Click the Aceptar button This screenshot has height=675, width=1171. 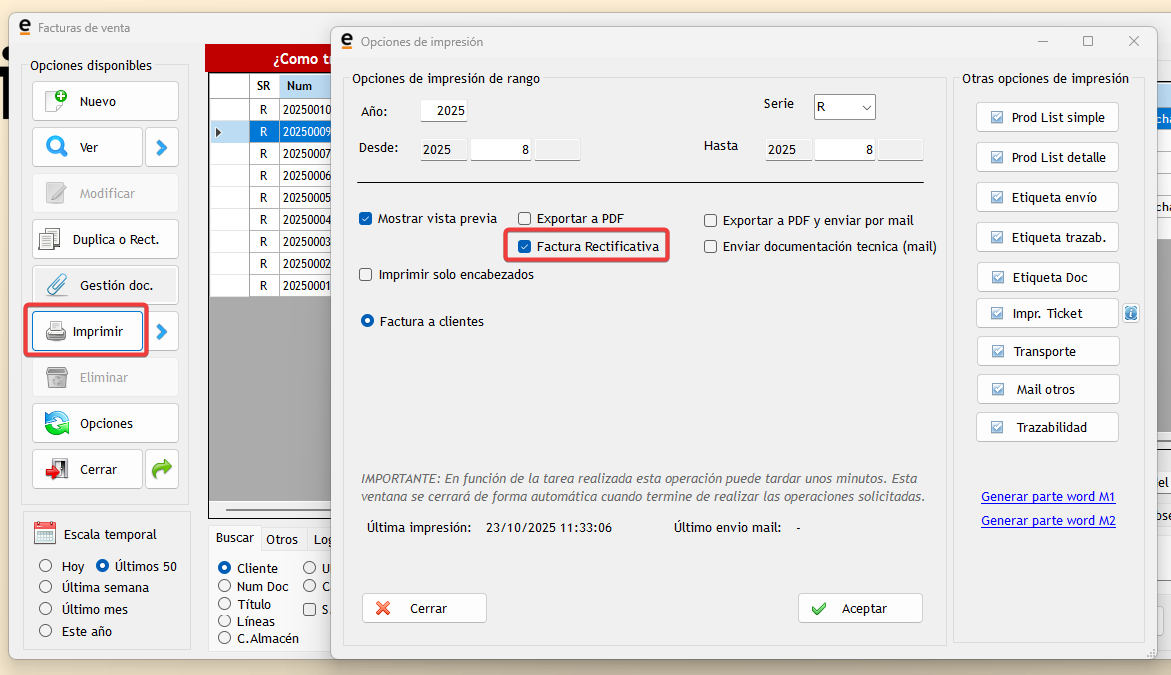pos(860,608)
